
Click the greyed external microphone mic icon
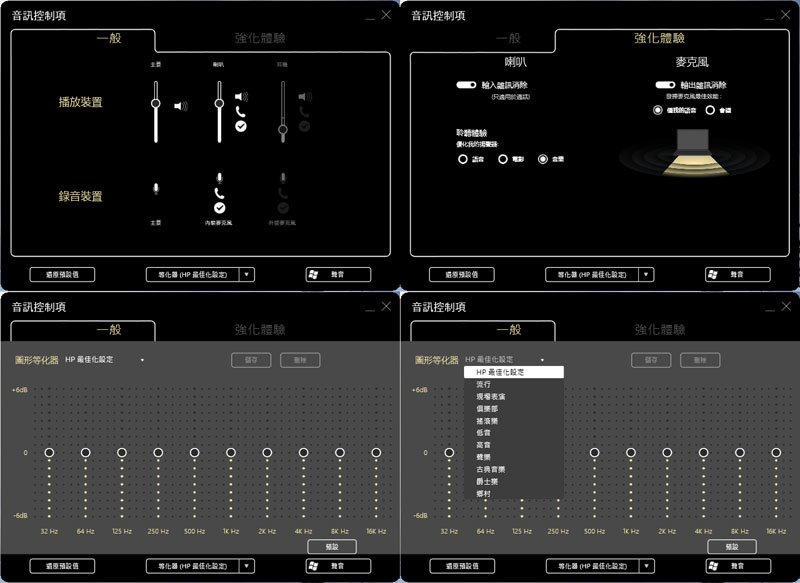(x=283, y=178)
